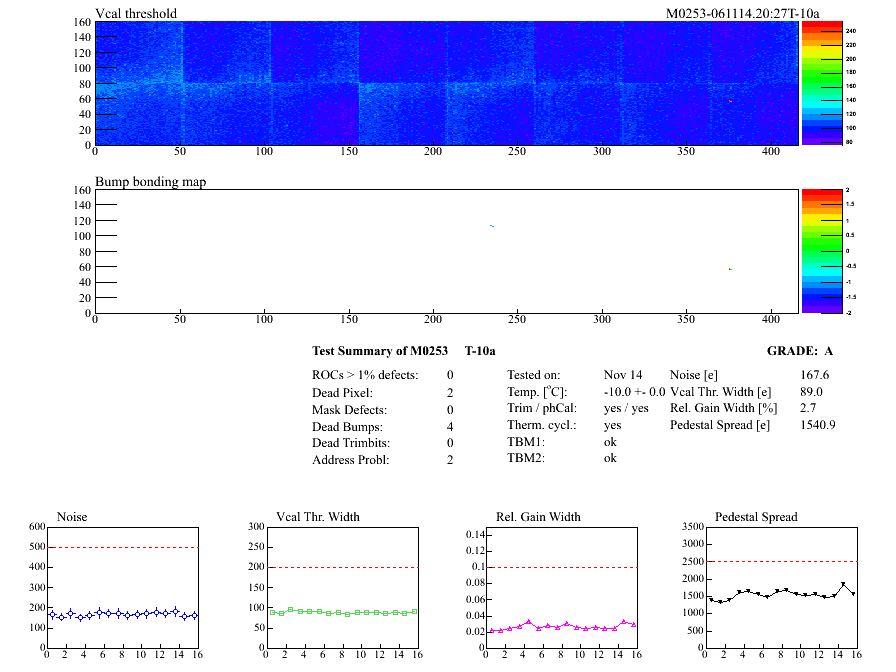Click the Dead Pixel count value

pyautogui.click(x=450, y=392)
